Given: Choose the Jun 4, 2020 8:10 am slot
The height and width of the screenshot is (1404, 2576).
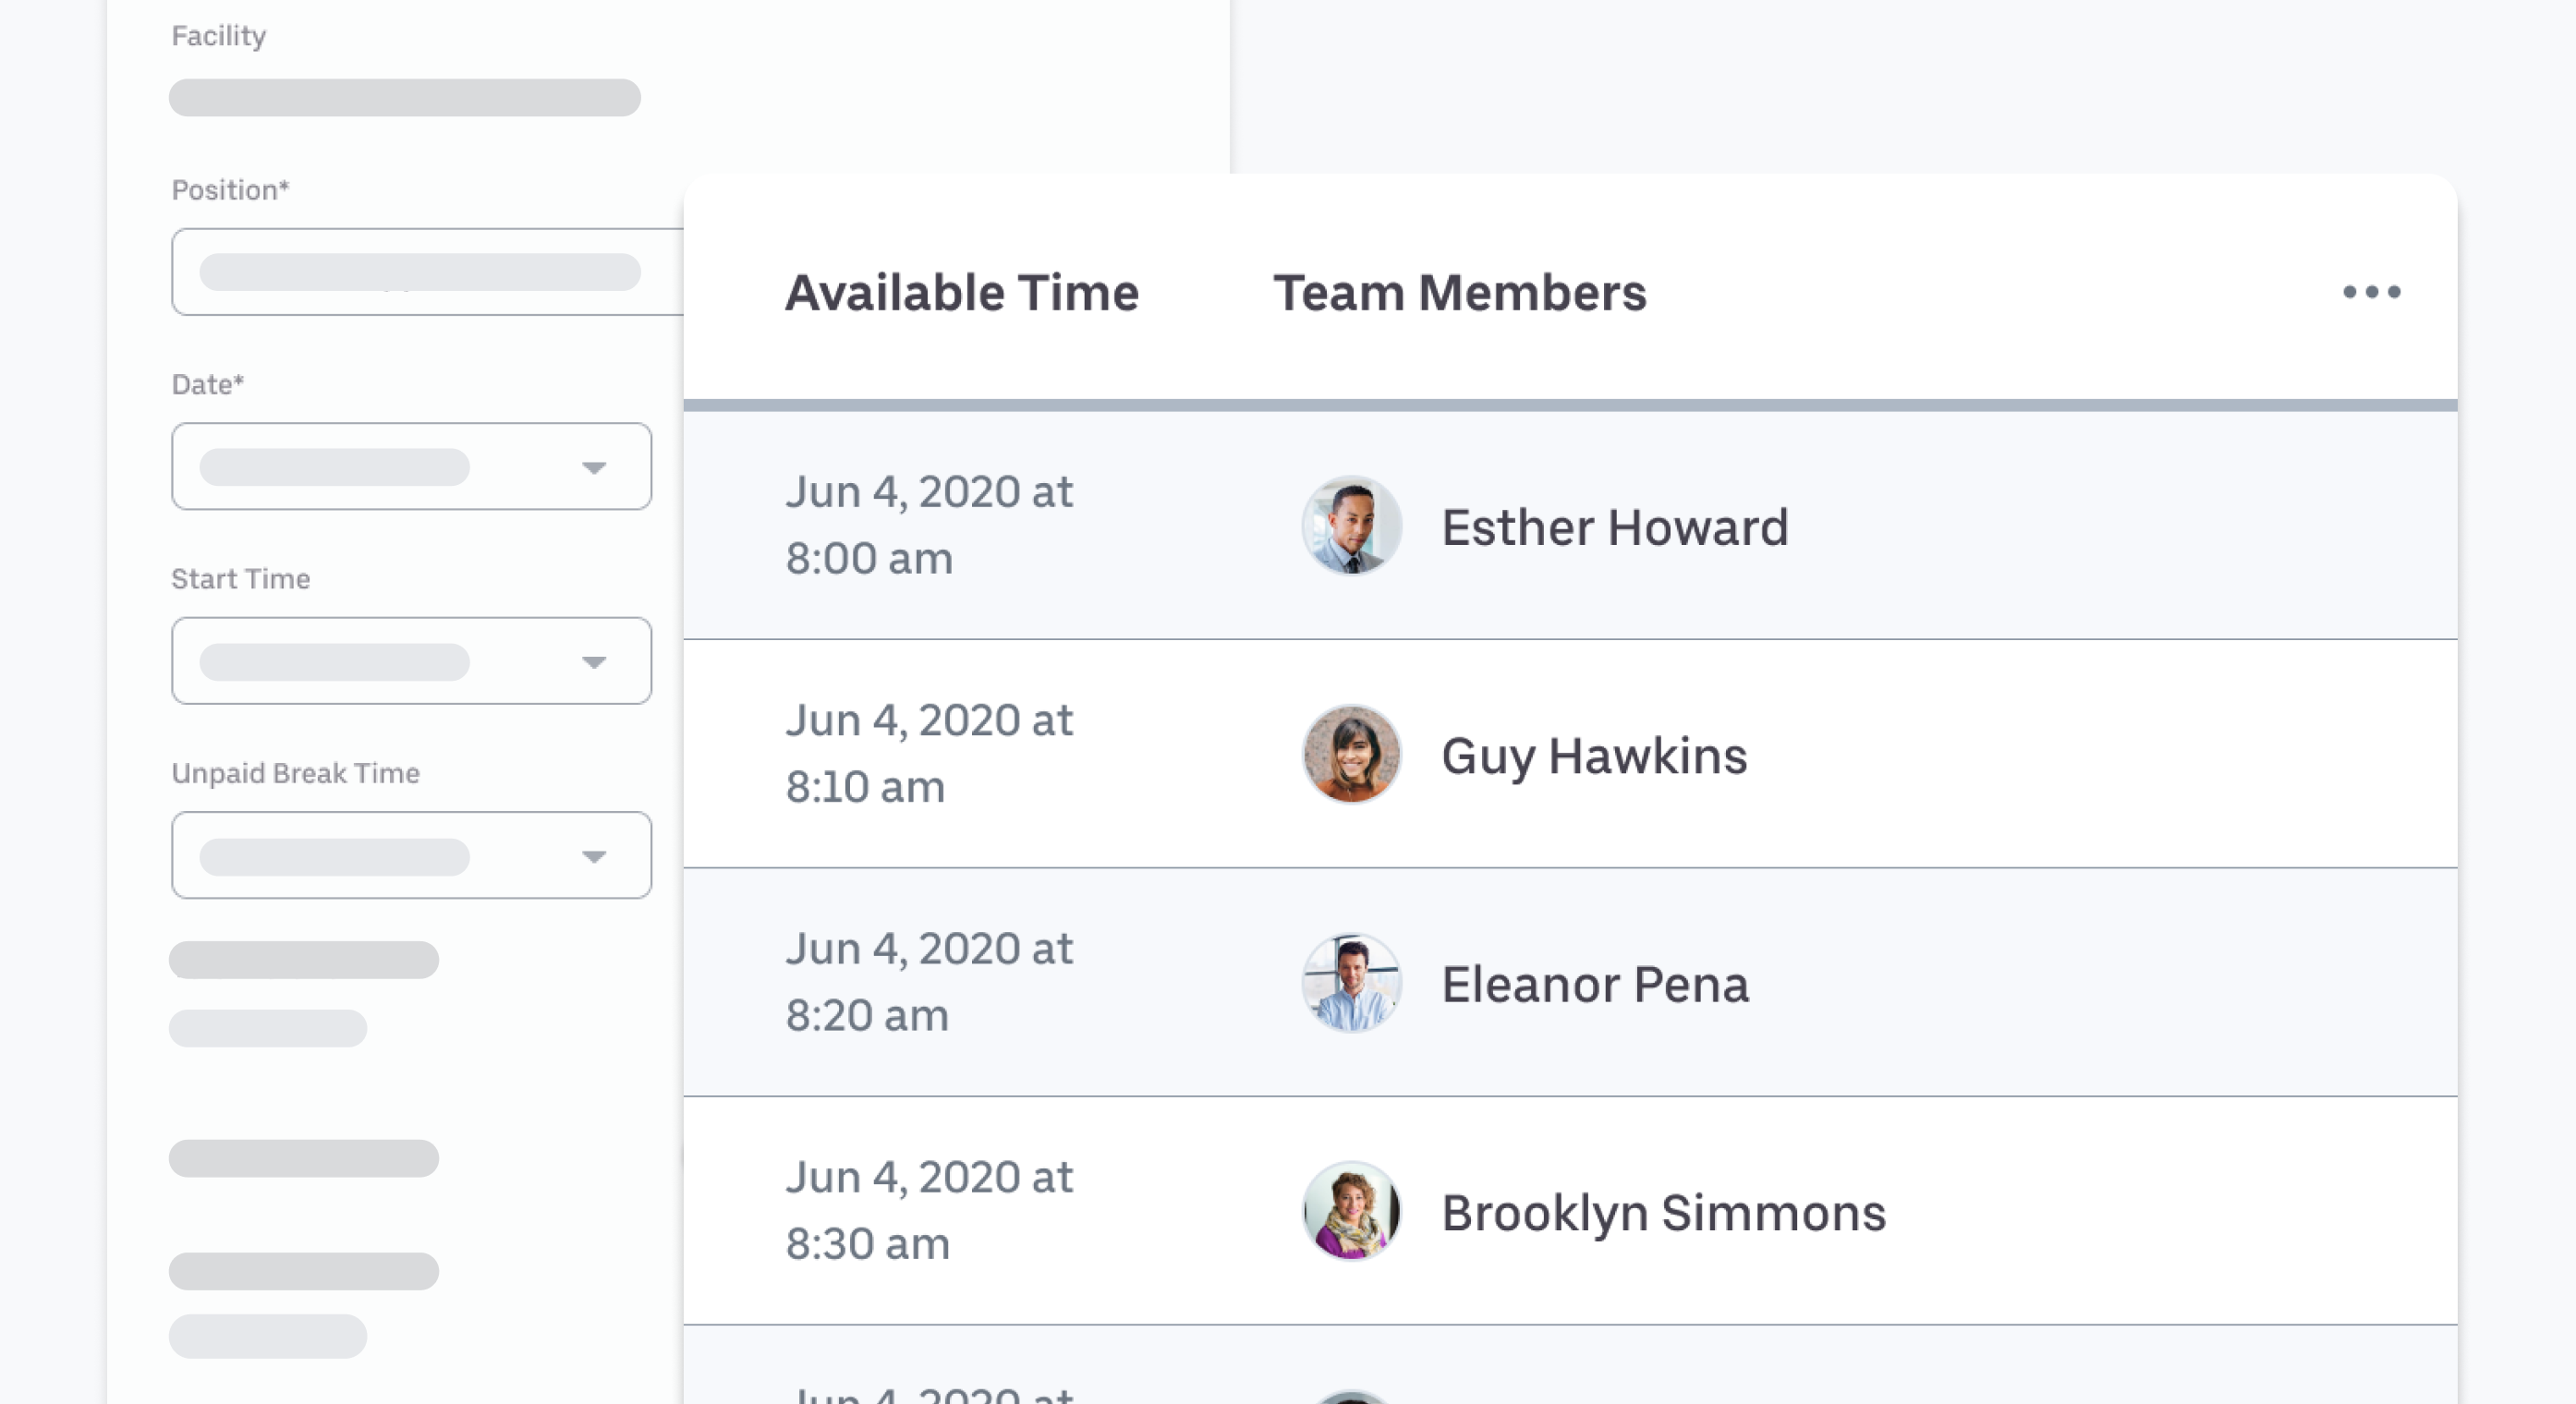Looking at the screenshot, I should point(929,753).
